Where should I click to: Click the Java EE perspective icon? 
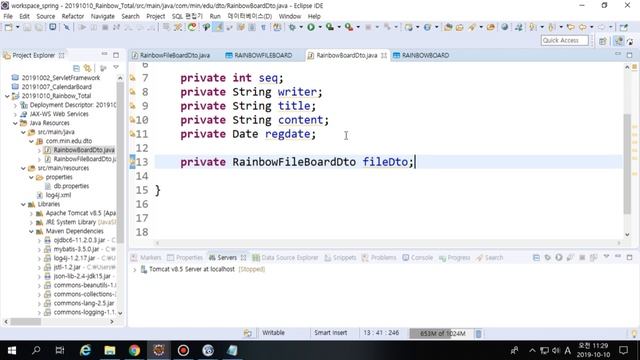(x=619, y=41)
